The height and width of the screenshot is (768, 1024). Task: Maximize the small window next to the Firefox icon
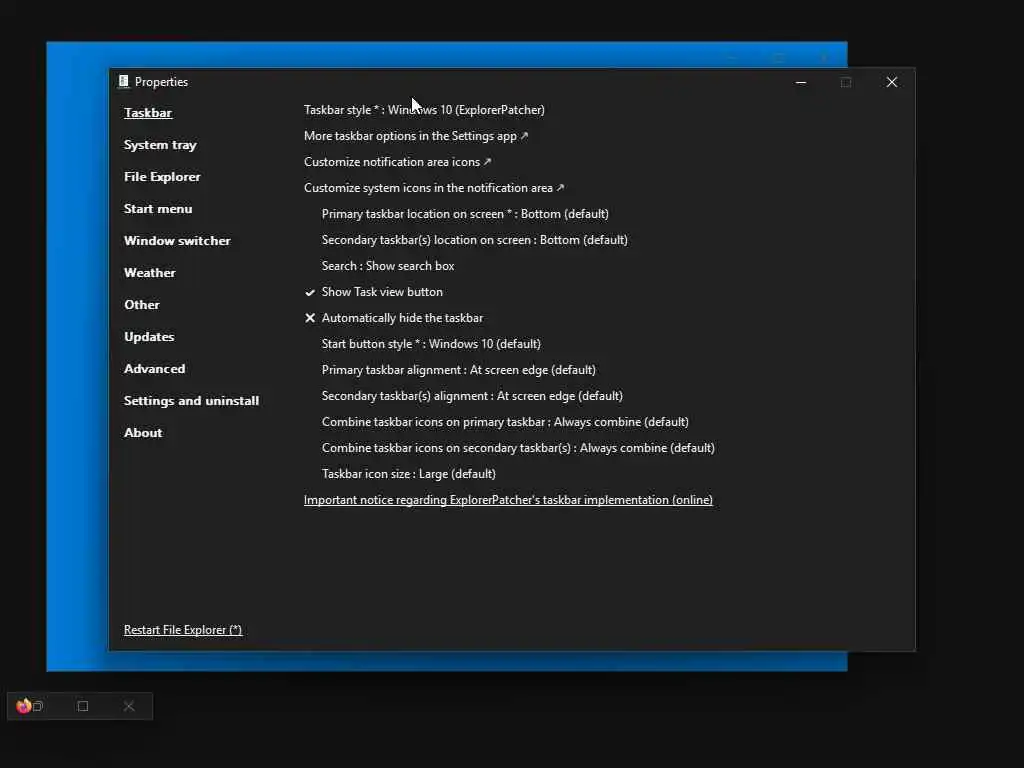coord(83,706)
